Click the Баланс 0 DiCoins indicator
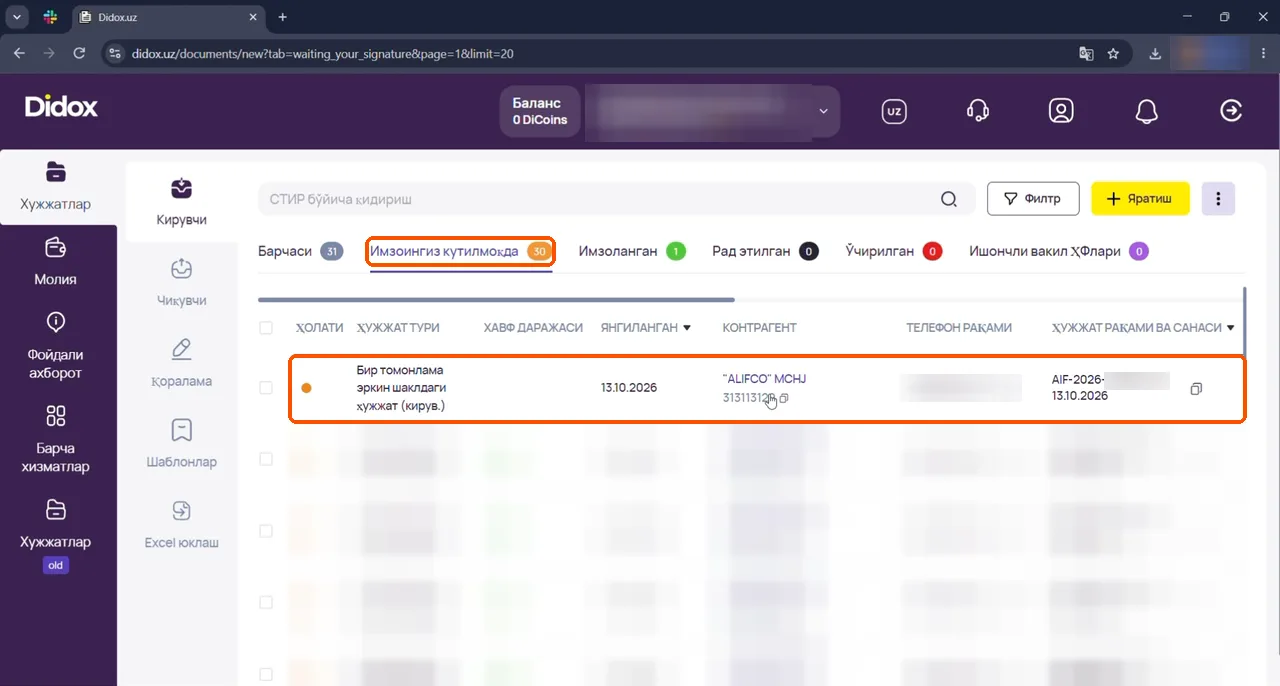 539,111
